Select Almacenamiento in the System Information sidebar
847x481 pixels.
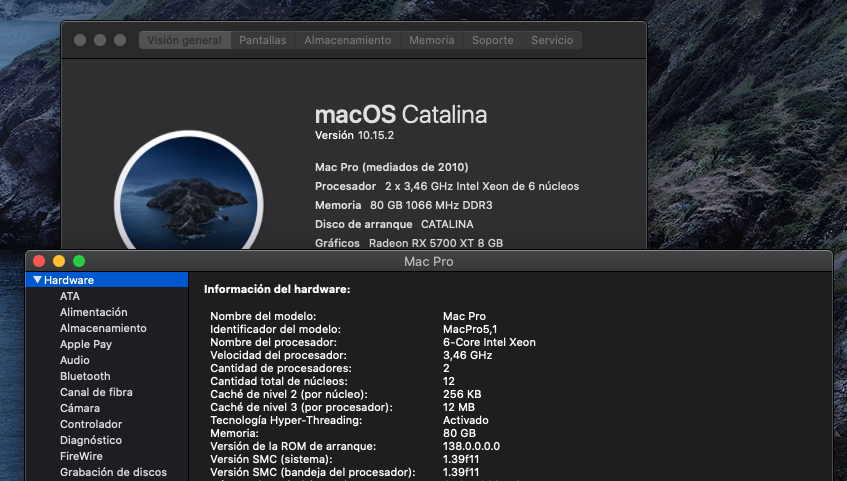coord(103,328)
